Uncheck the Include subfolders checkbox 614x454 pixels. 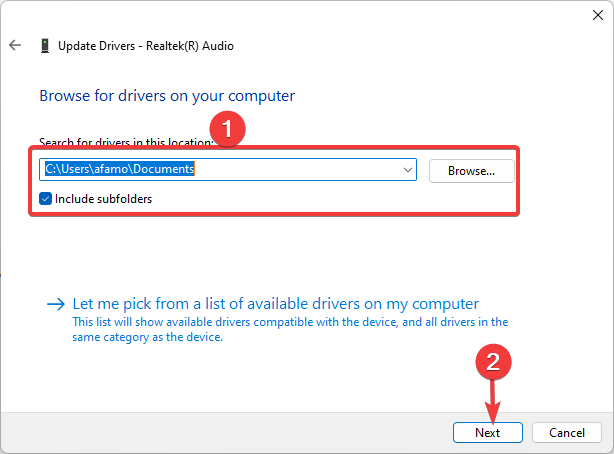point(46,198)
